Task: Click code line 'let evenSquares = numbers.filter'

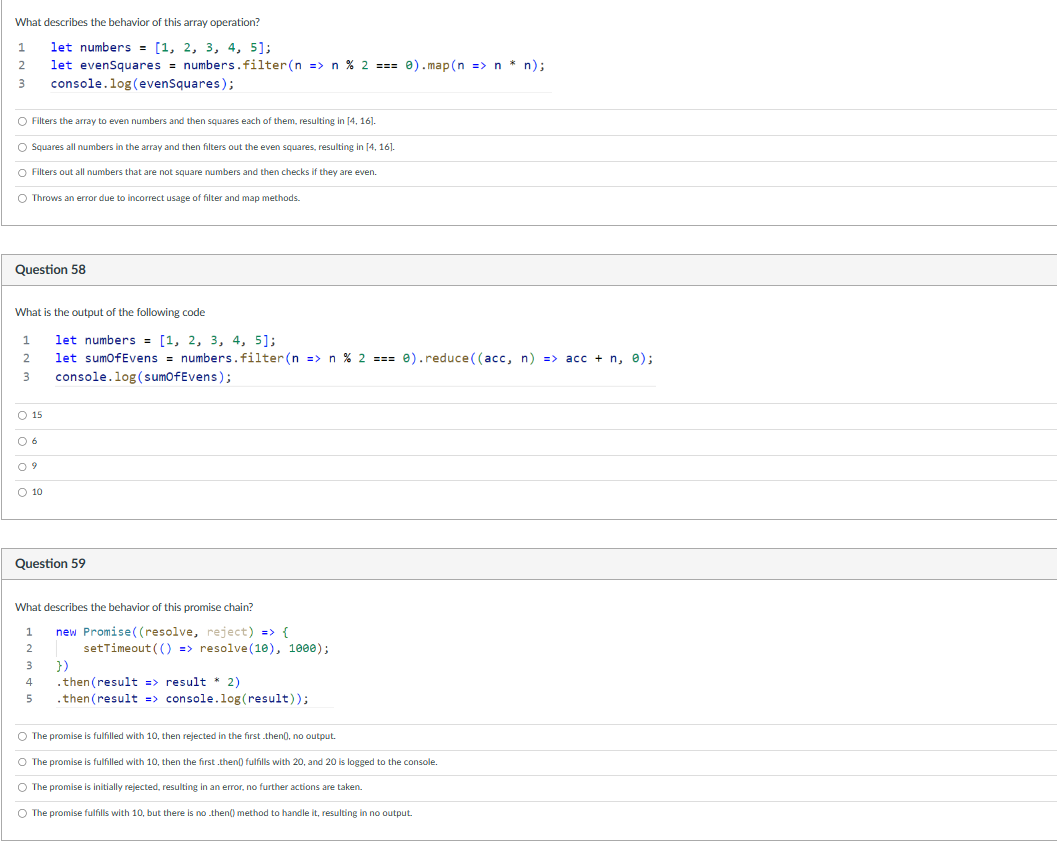Action: 297,65
